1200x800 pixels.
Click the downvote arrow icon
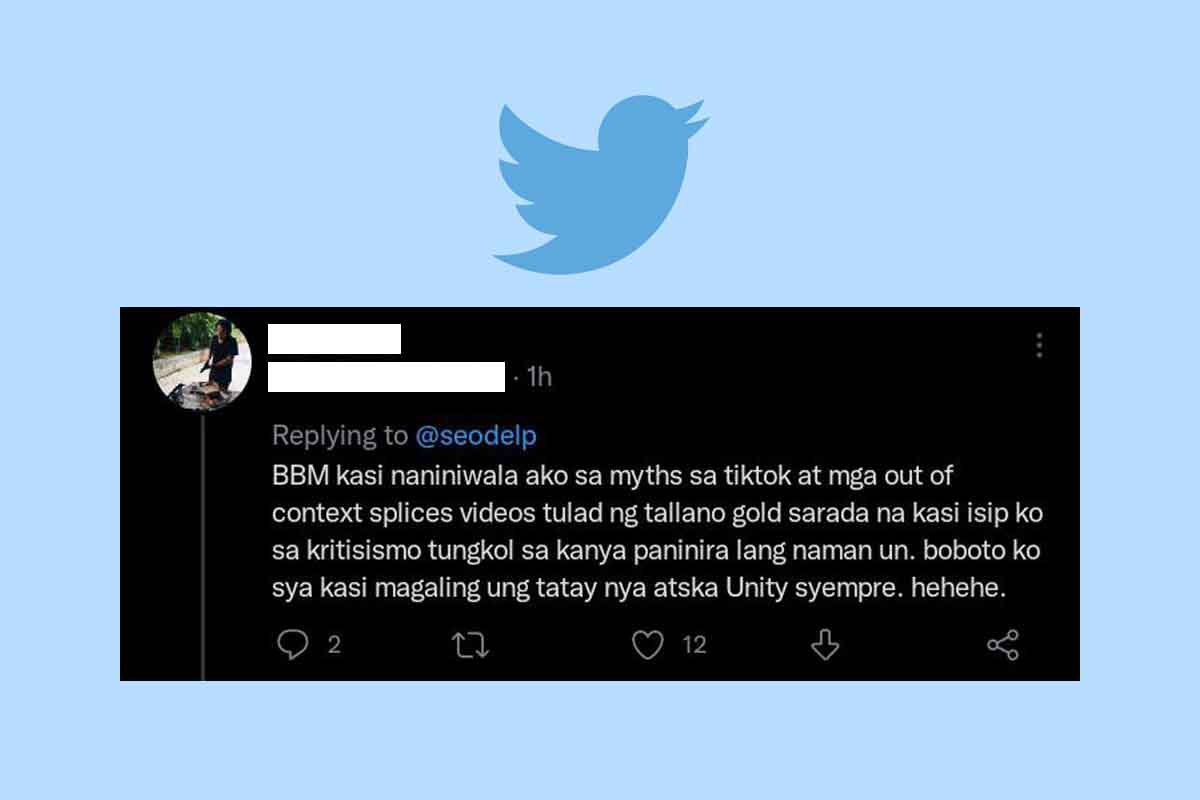[825, 646]
